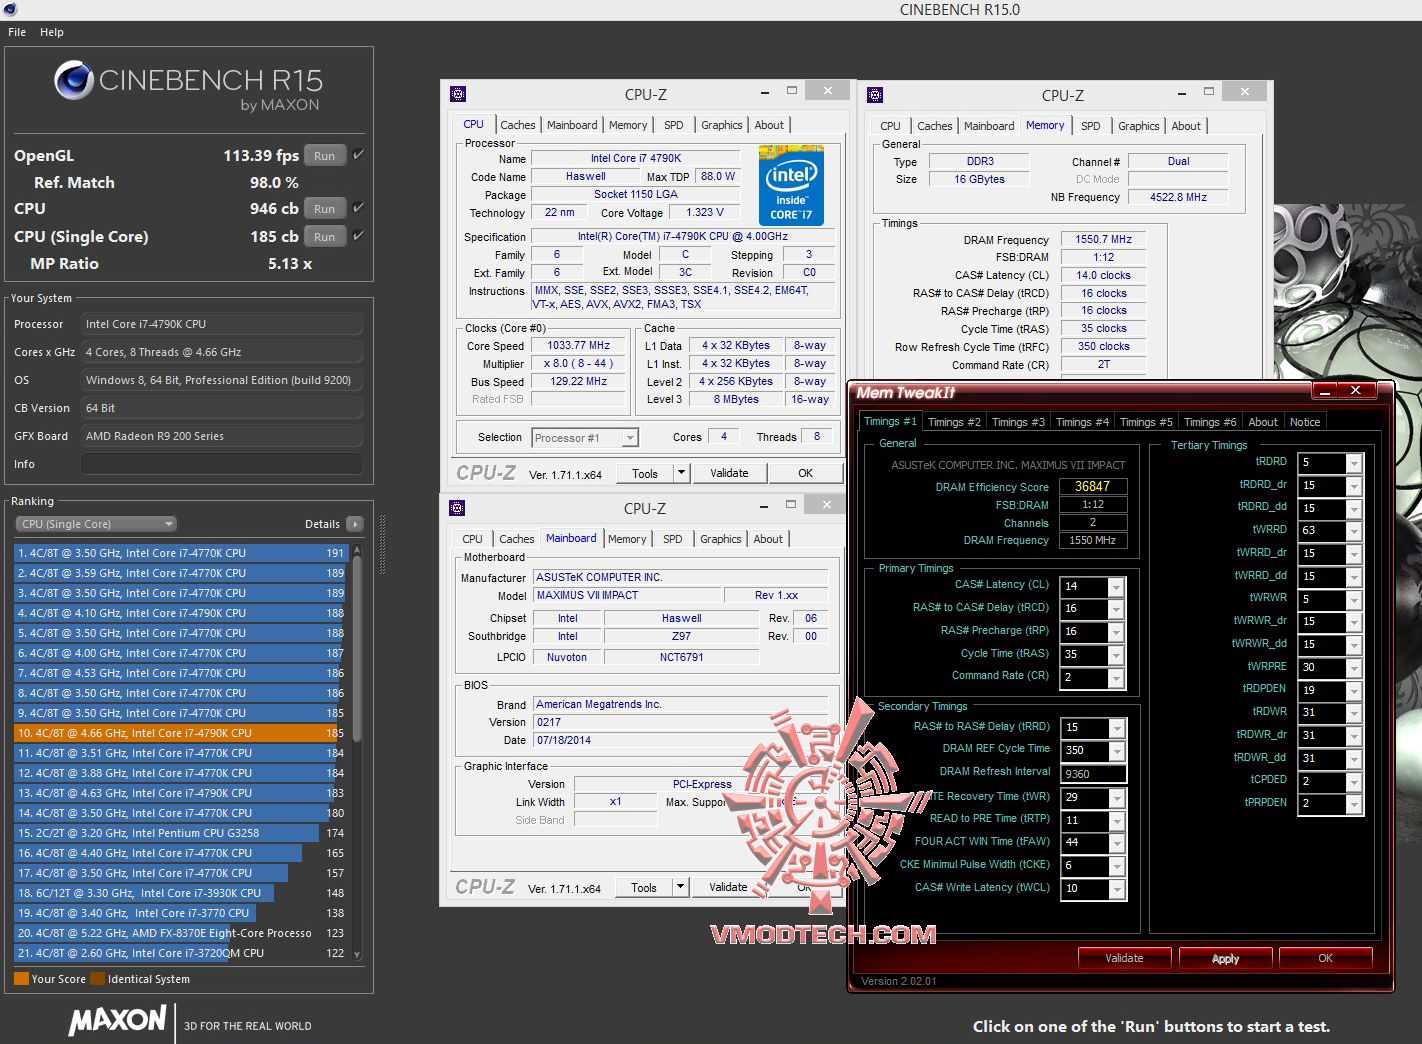Click the ranking list scroll down arrow
Viewport: 1422px width, 1044px height.
click(357, 955)
